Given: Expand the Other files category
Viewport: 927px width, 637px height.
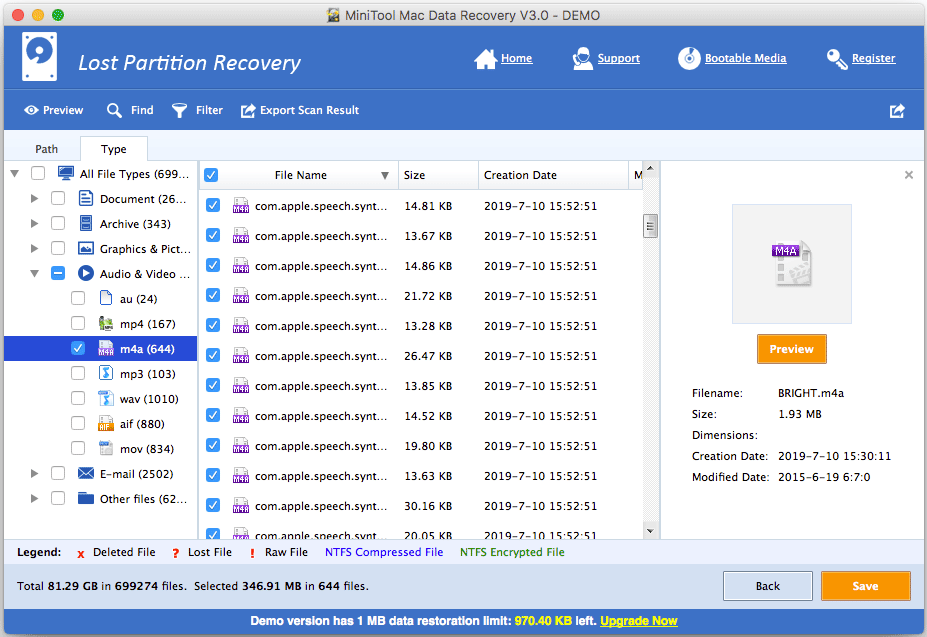Looking at the screenshot, I should [34, 498].
